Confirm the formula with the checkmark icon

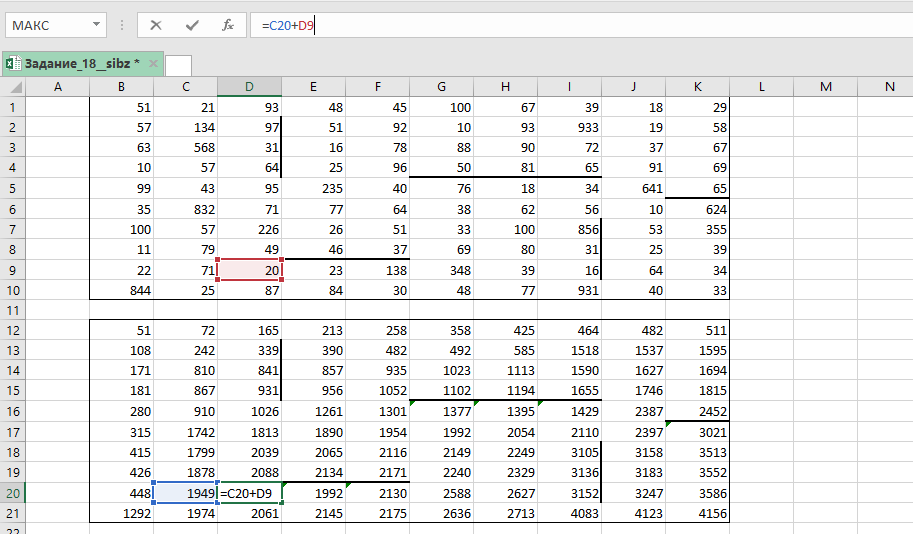[x=192, y=25]
